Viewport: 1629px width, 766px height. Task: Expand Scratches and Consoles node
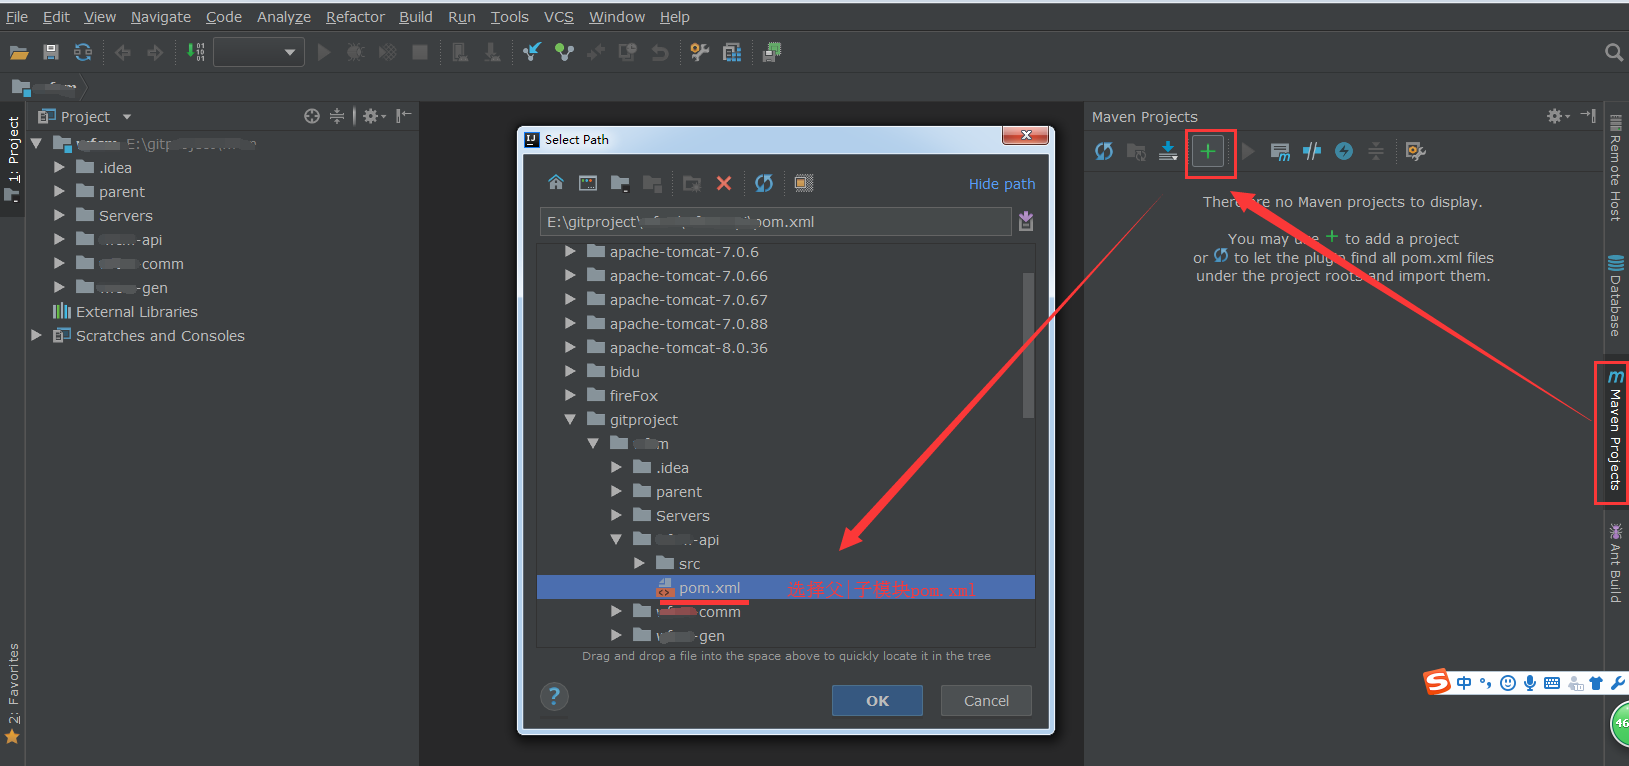pyautogui.click(x=36, y=335)
